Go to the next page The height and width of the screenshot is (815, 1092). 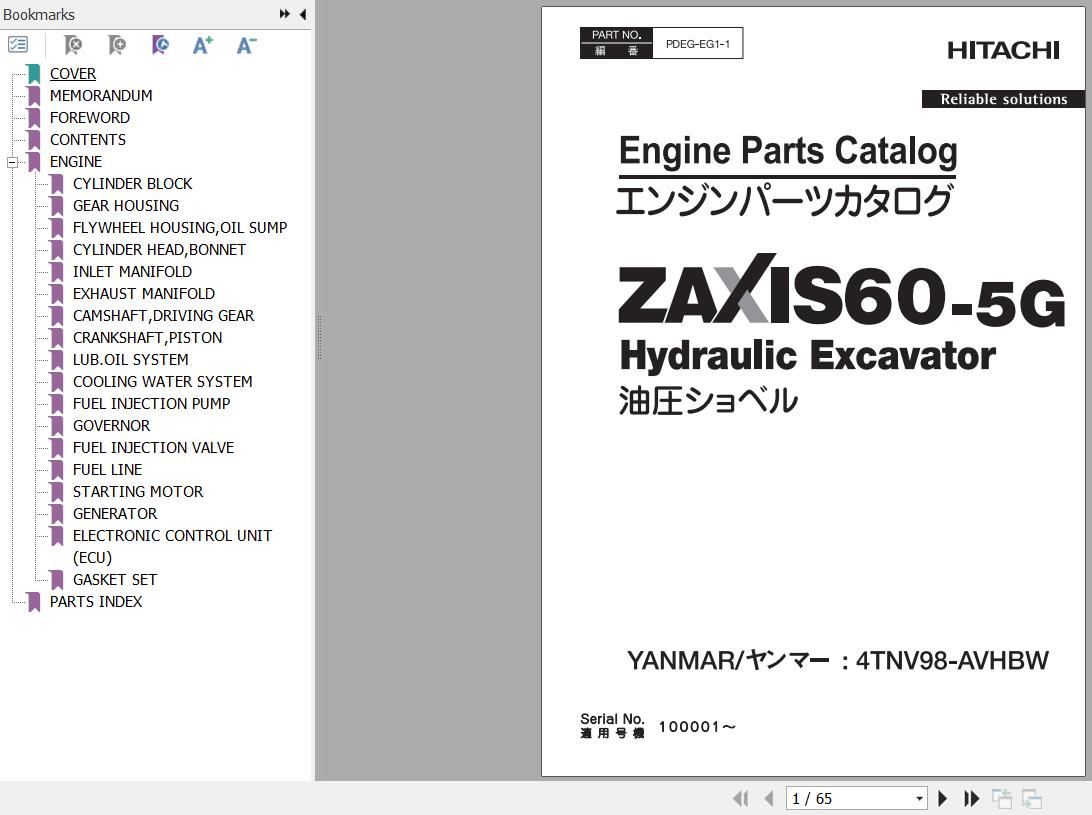943,798
